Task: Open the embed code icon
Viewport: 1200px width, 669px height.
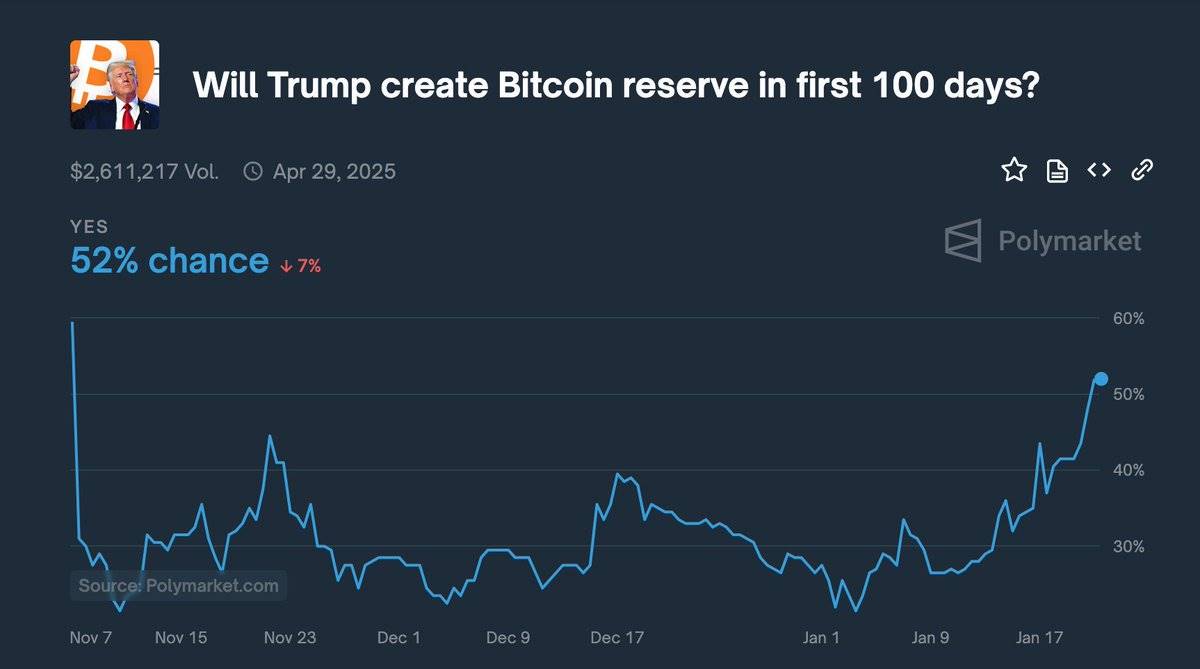Action: pyautogui.click(x=1098, y=170)
